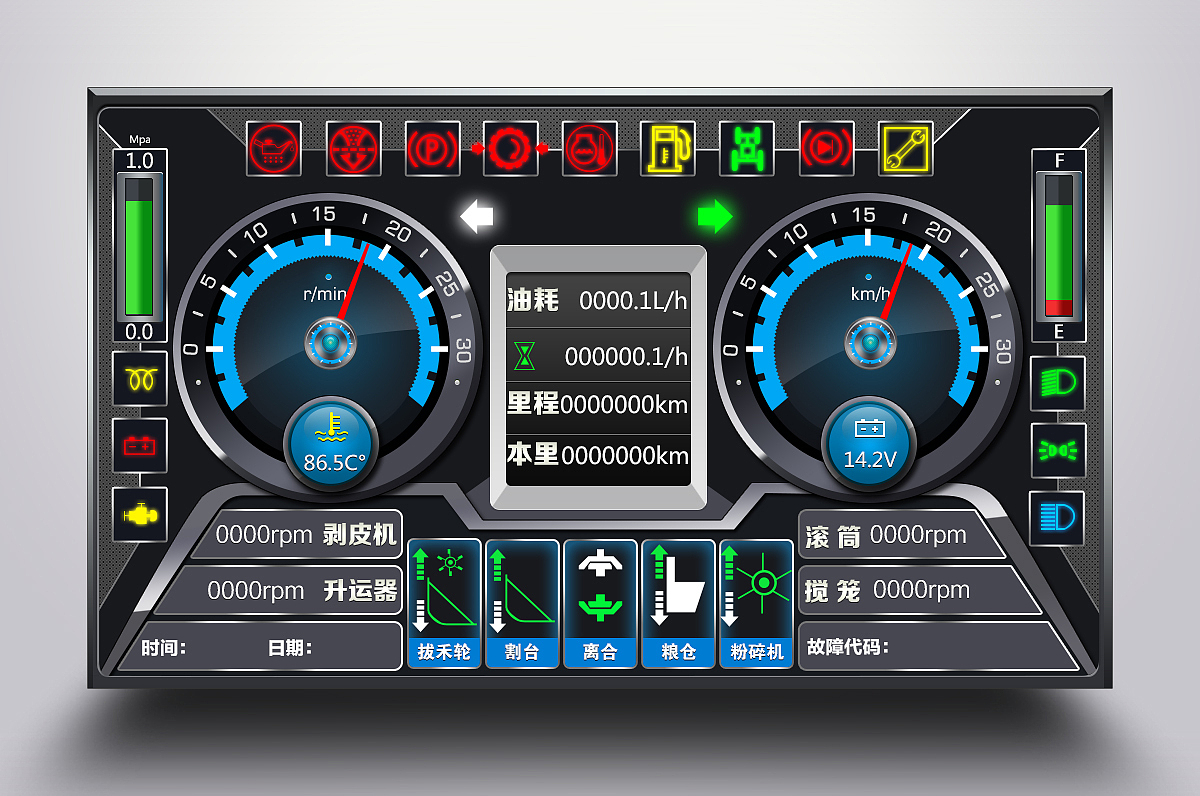Screen dimensions: 1200x796
Task: Click the green hourglass working hours icon
Action: pos(525,355)
